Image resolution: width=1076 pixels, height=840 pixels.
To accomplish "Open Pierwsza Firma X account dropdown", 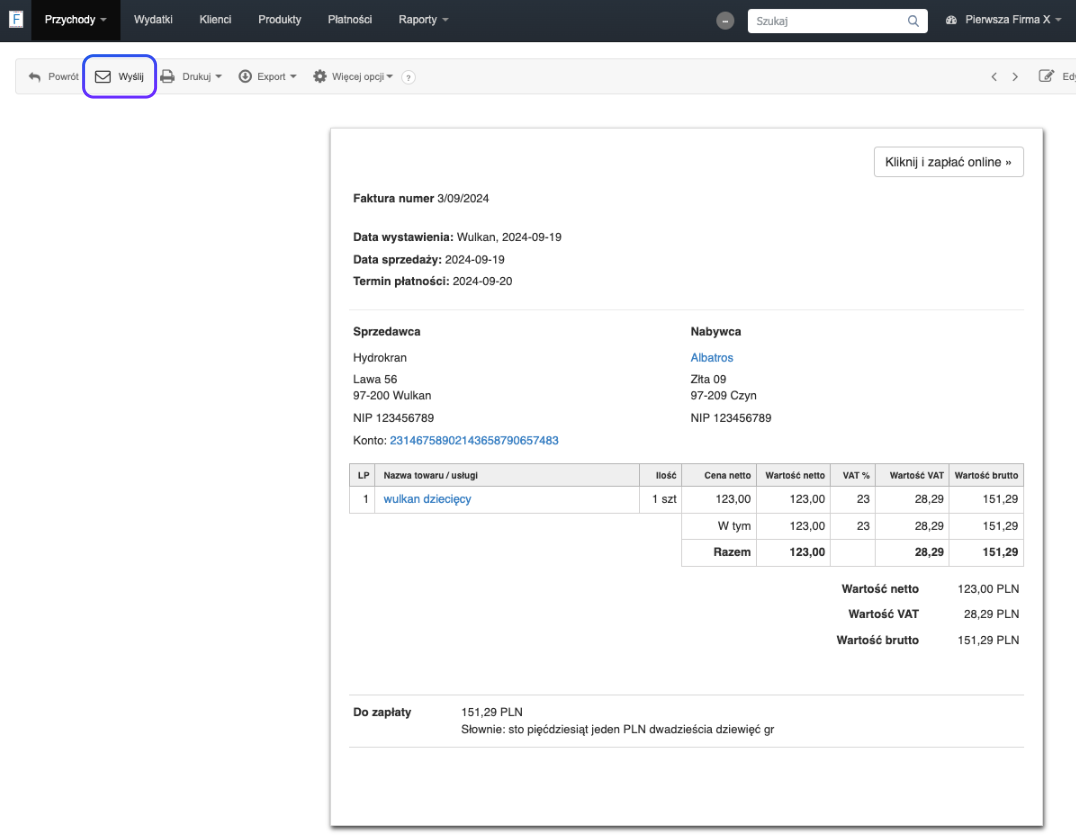I will click(1002, 20).
